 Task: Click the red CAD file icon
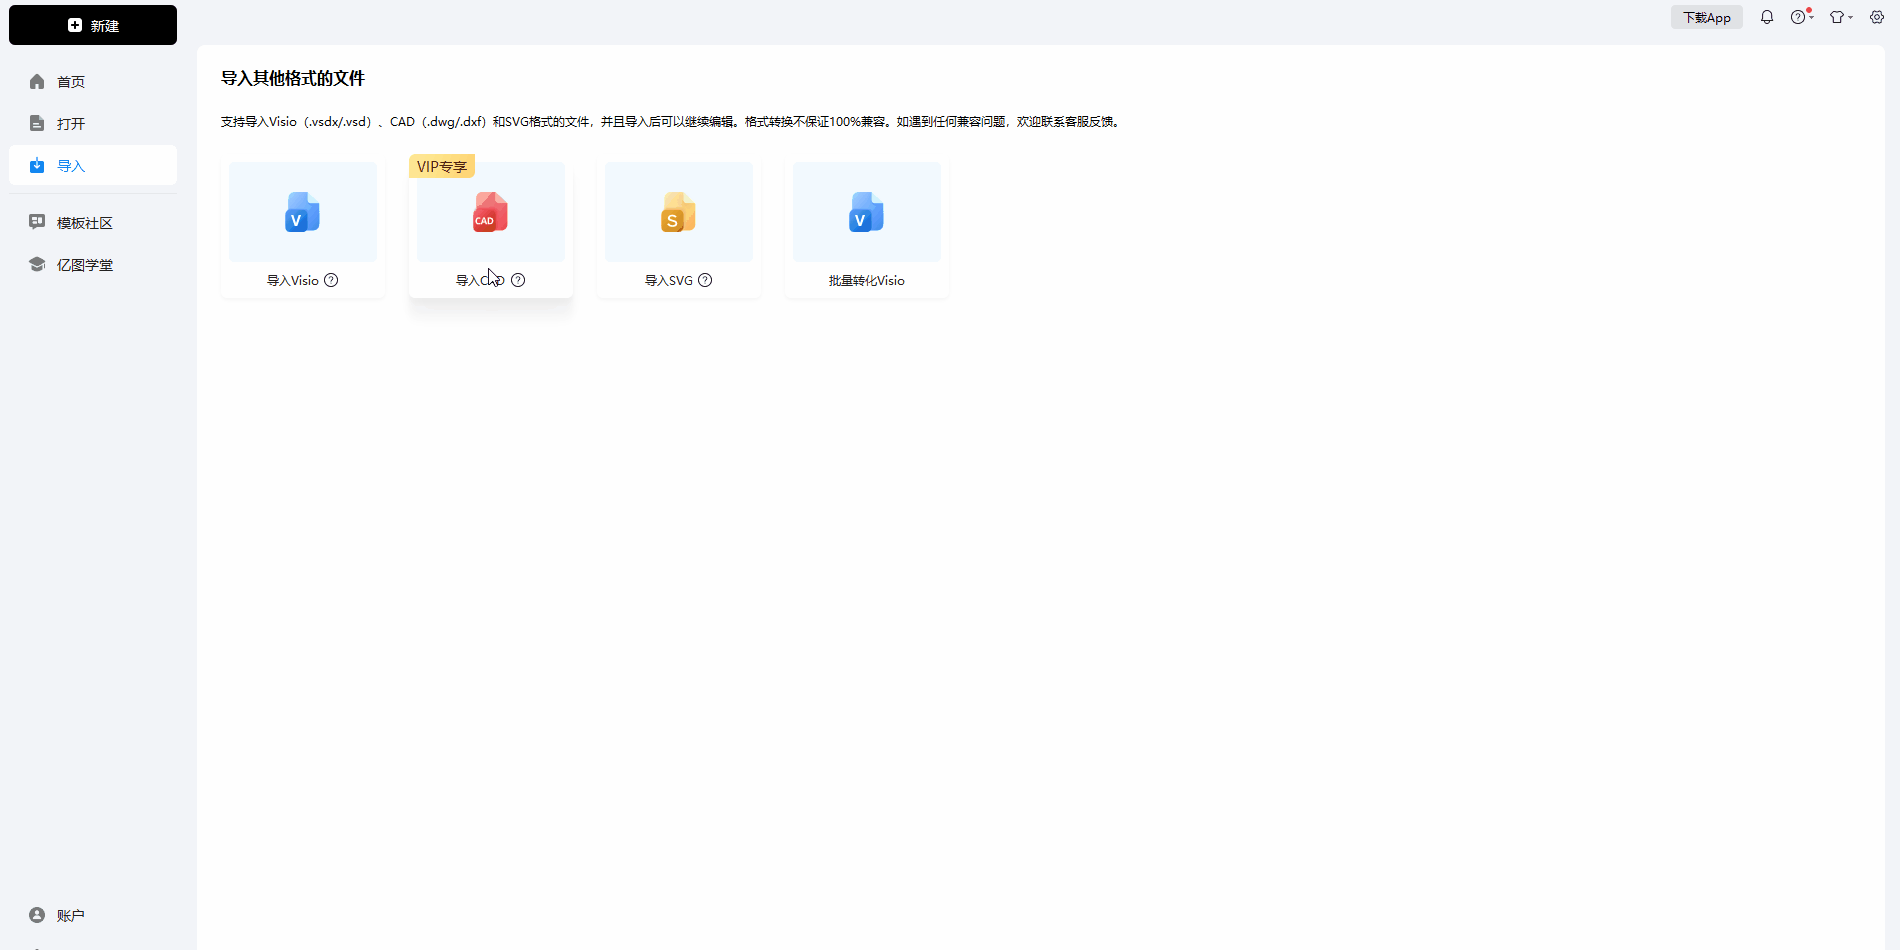[x=491, y=212]
